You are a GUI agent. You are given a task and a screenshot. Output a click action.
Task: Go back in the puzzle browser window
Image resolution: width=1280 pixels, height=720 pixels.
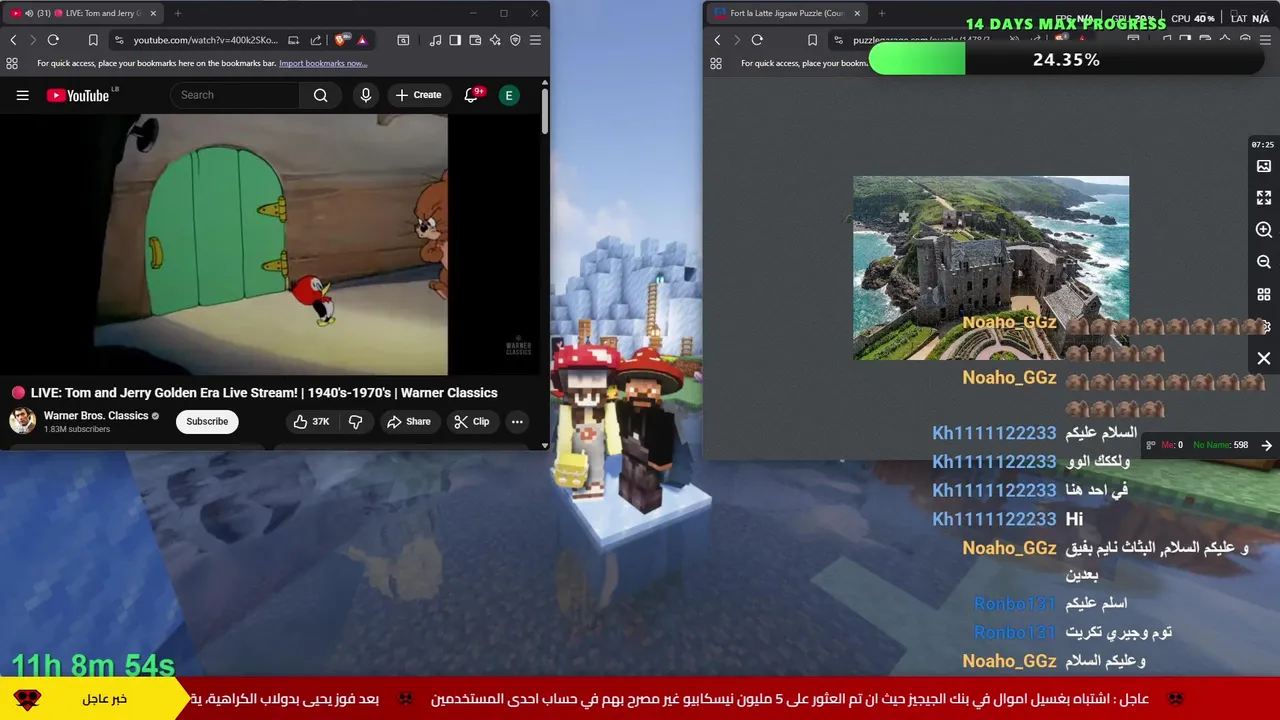tap(717, 40)
